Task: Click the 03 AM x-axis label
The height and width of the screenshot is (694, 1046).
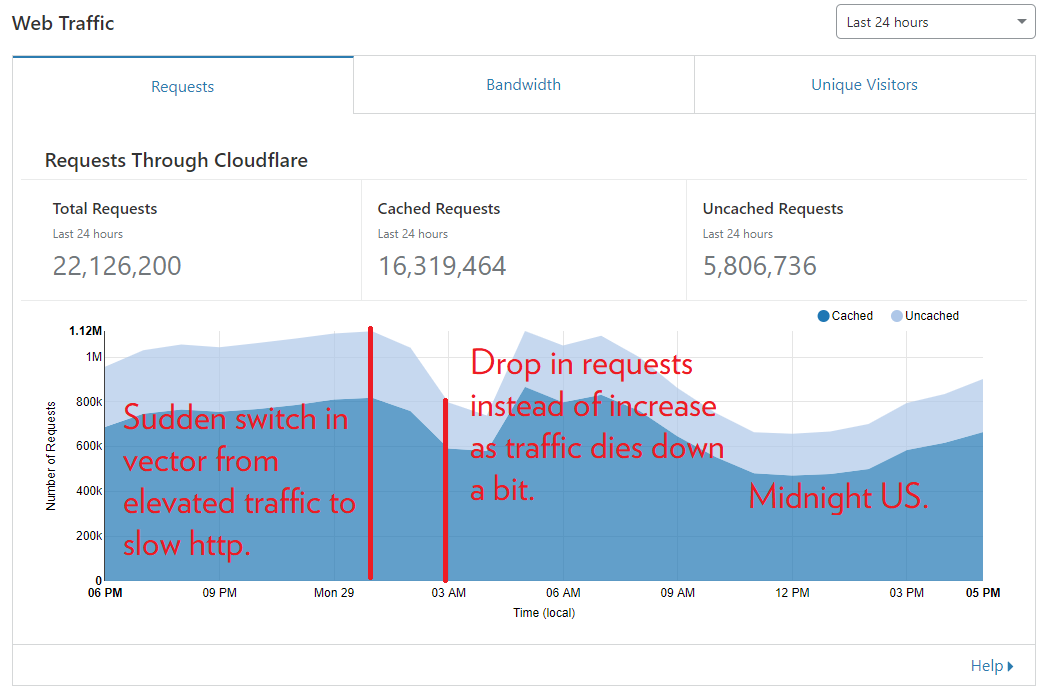Action: coord(449,593)
